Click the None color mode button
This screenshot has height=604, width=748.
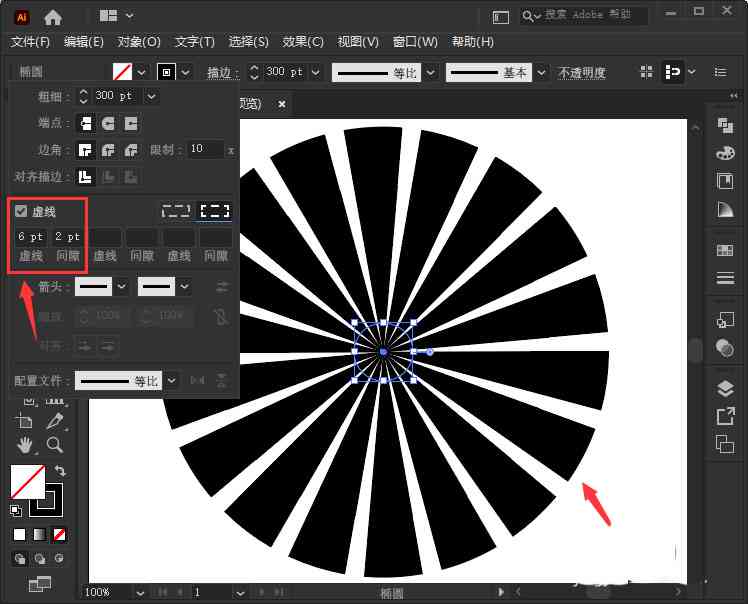click(x=59, y=534)
